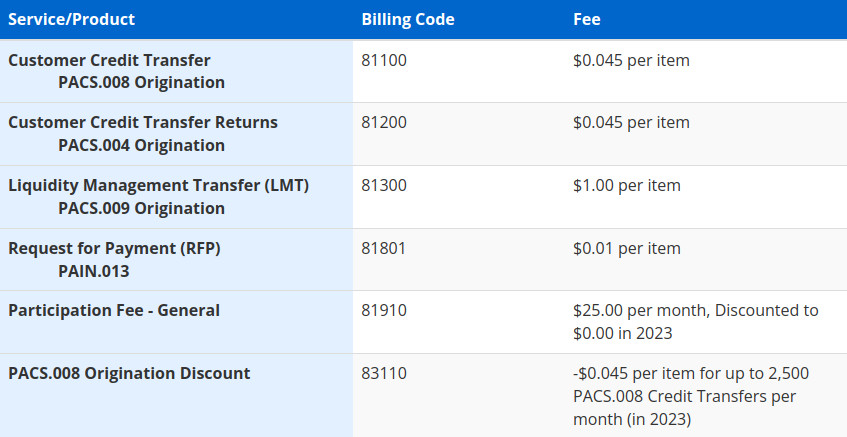Click the $0.01 per item fee
The height and width of the screenshot is (437, 847).
627,248
